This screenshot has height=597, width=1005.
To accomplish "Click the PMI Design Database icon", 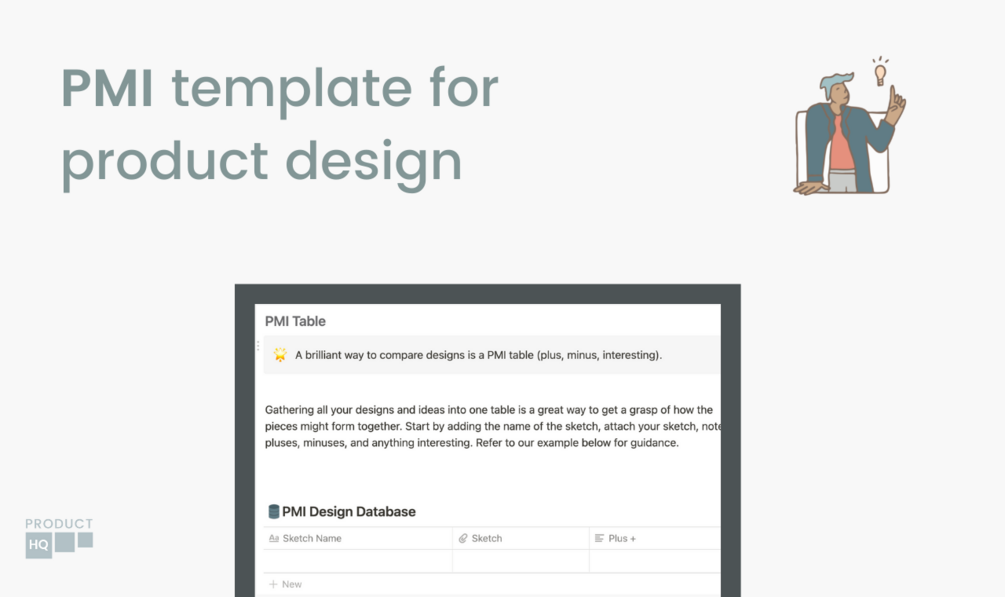I will click(x=274, y=511).
